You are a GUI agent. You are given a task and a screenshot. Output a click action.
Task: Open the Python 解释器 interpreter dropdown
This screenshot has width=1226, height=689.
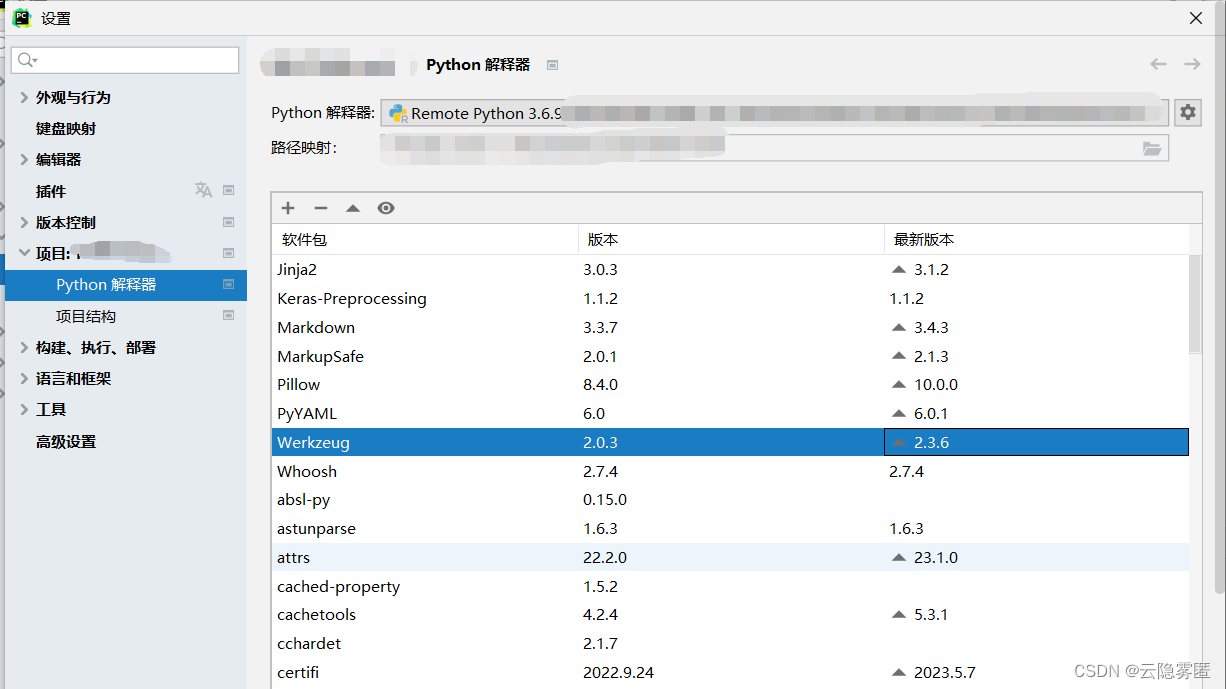point(774,113)
